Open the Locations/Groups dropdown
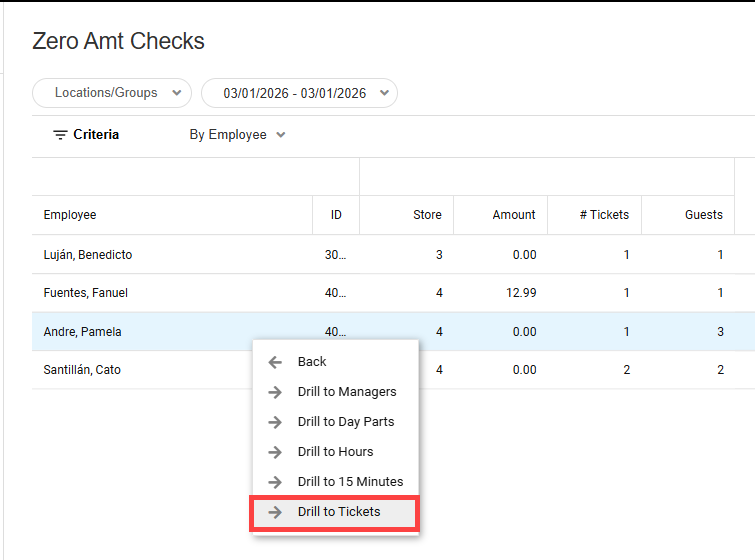755x560 pixels. (112, 93)
